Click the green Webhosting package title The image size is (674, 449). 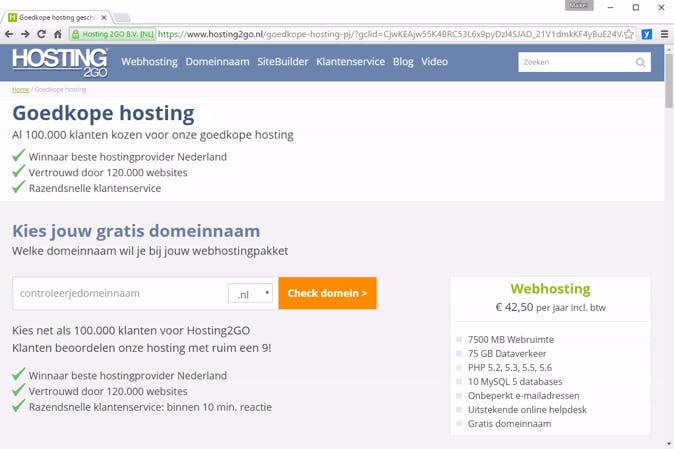[x=550, y=289]
